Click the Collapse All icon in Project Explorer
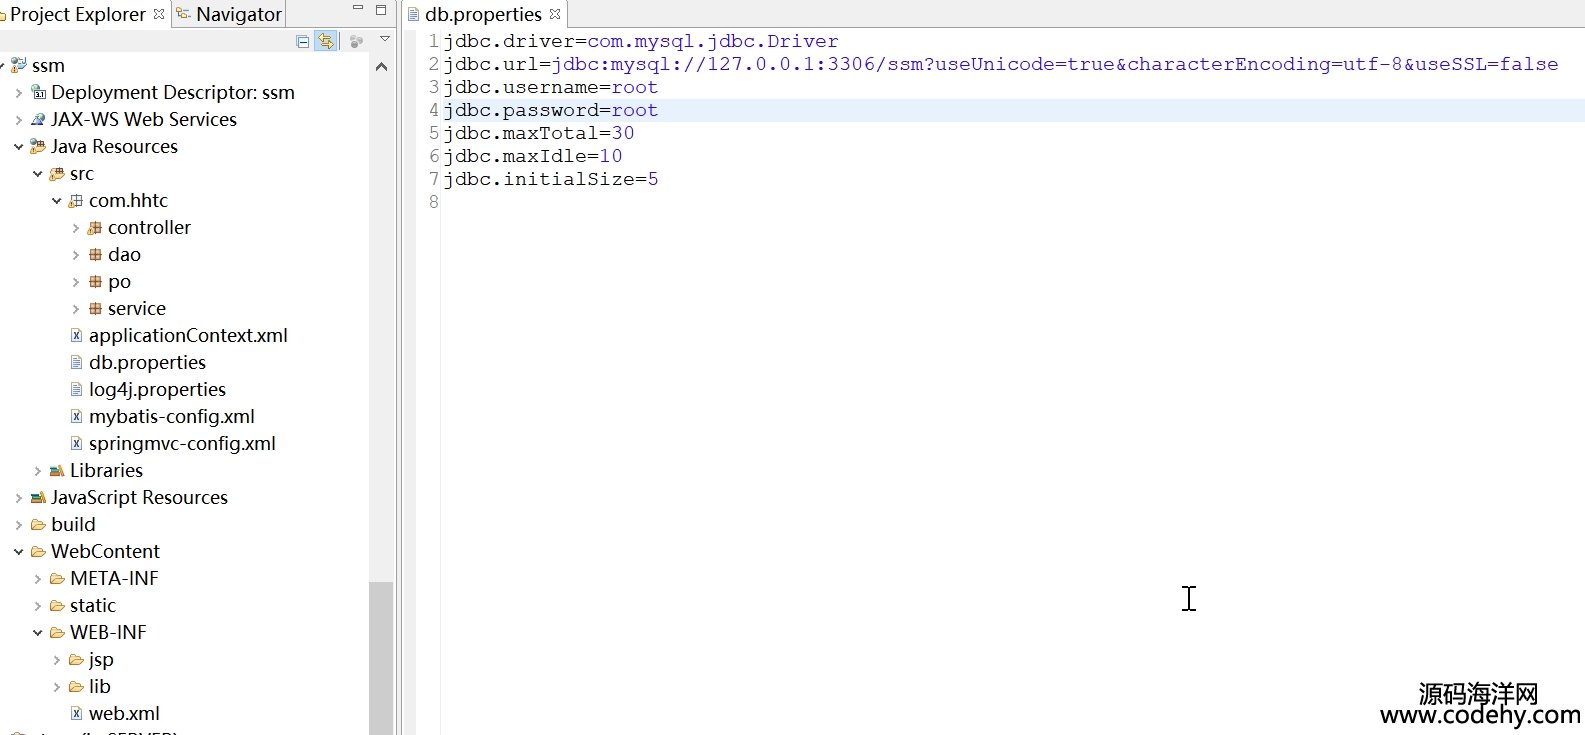1585x735 pixels. pyautogui.click(x=303, y=41)
